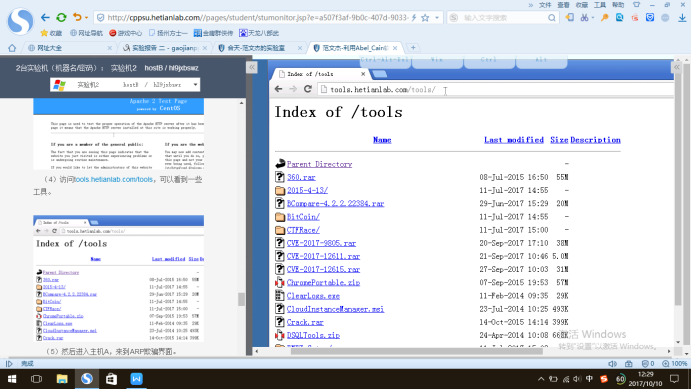Click the Crack.rar link
Viewport: 692px width, 389px height.
(305, 322)
